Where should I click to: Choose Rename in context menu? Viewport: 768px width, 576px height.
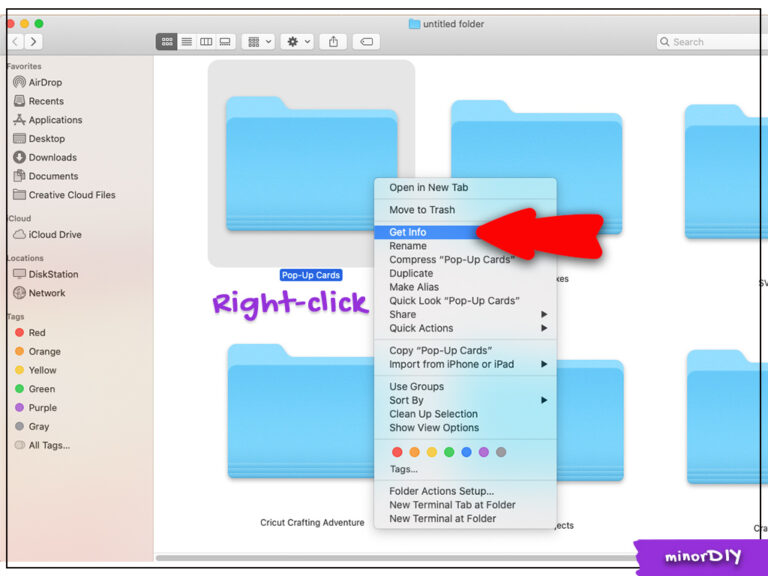pos(465,246)
